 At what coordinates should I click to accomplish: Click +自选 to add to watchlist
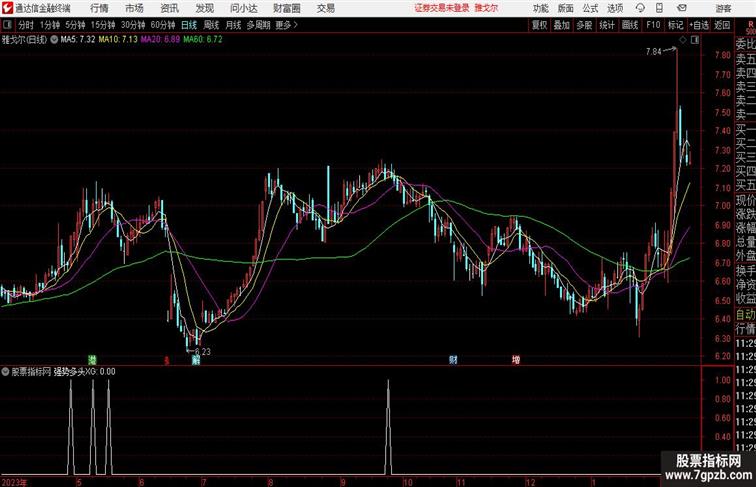tap(699, 25)
